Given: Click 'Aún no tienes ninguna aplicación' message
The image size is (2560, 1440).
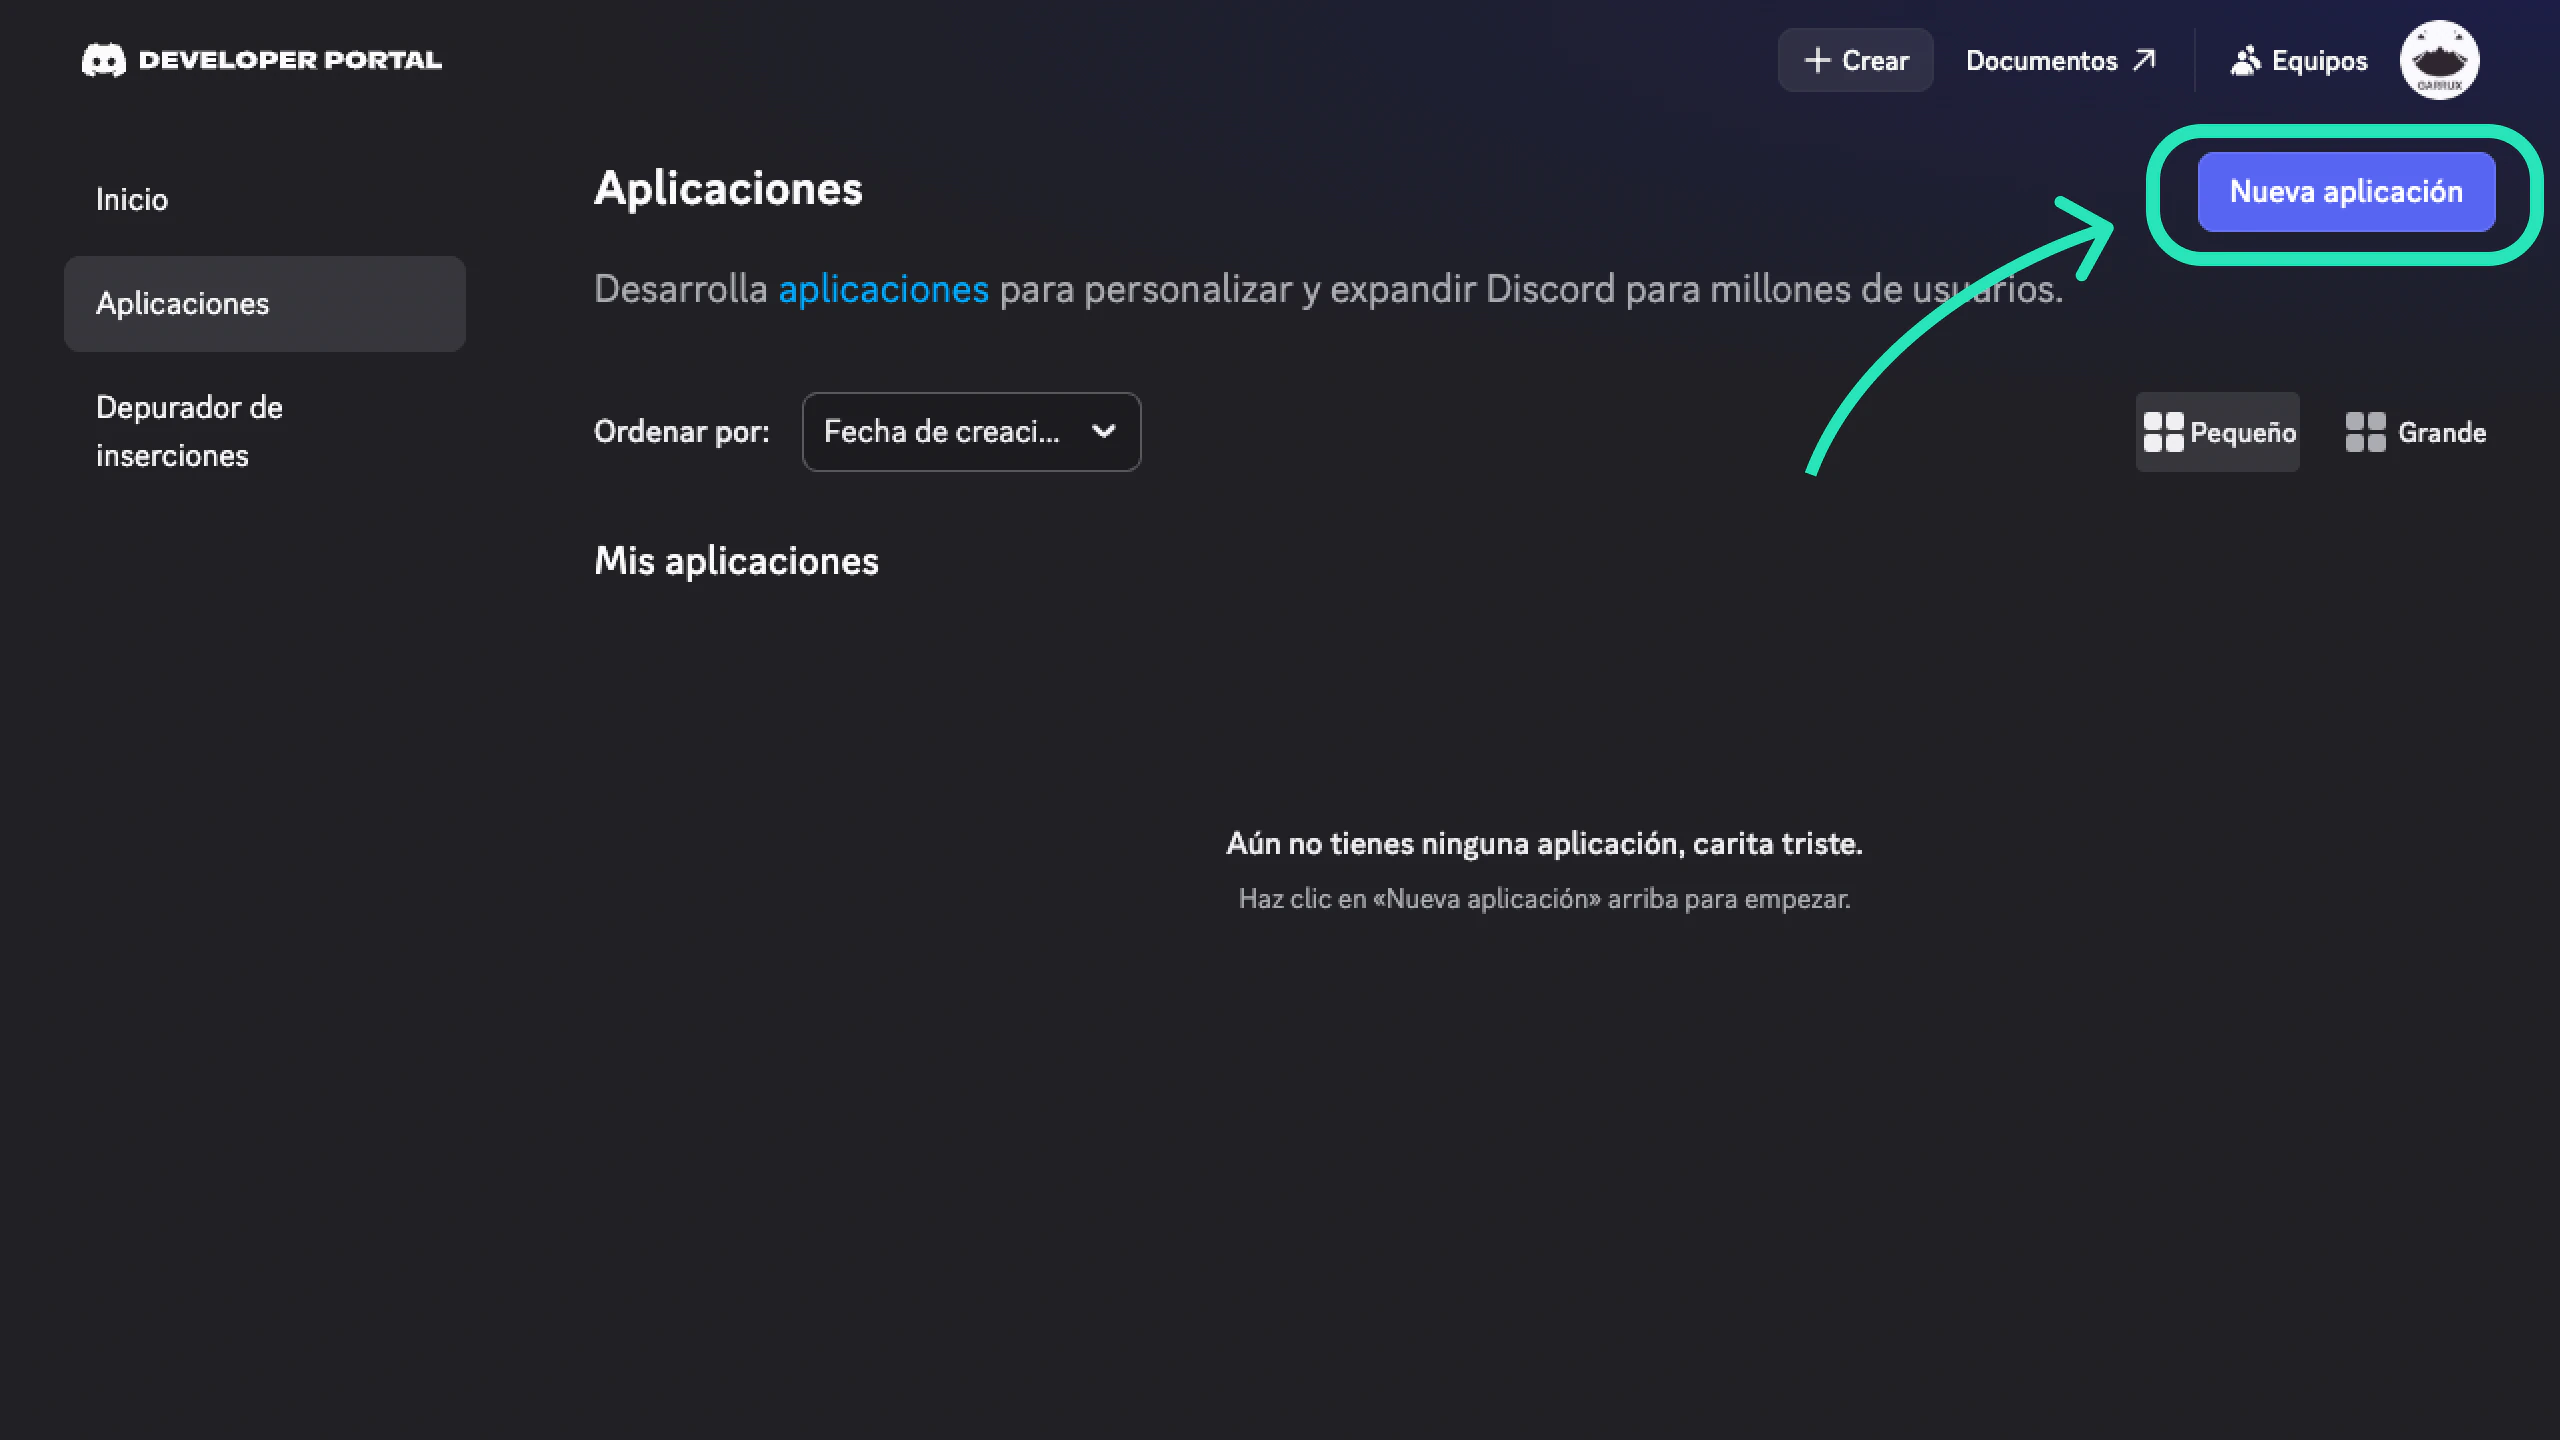Looking at the screenshot, I should click(1544, 844).
